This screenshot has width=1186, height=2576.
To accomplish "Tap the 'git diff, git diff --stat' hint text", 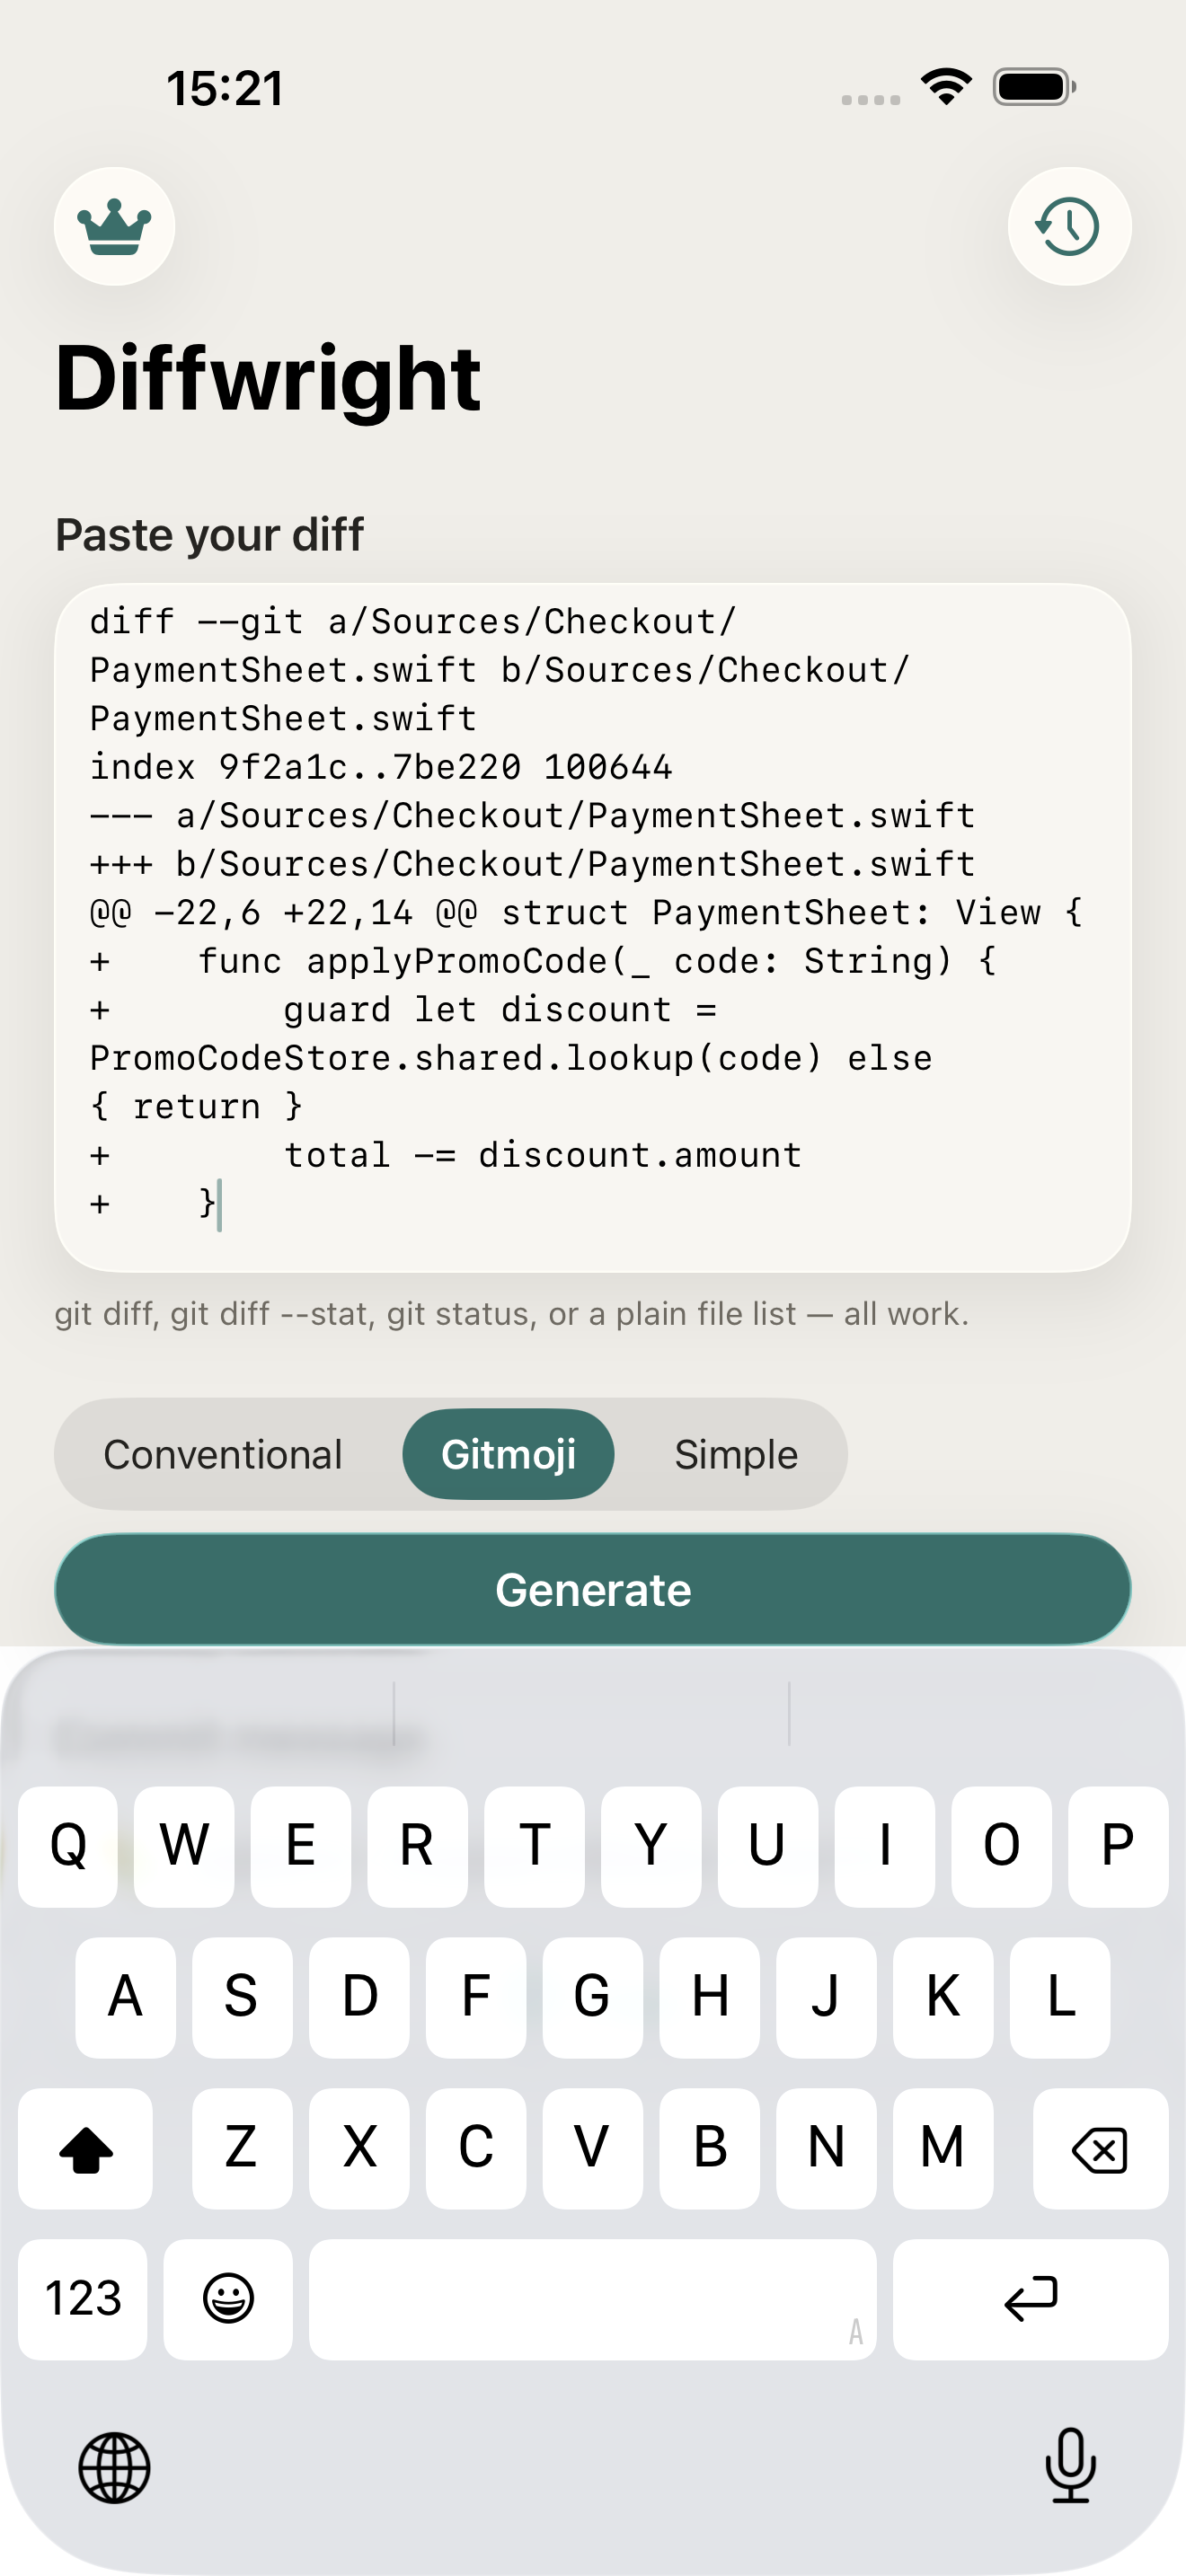I will pyautogui.click(x=512, y=1313).
